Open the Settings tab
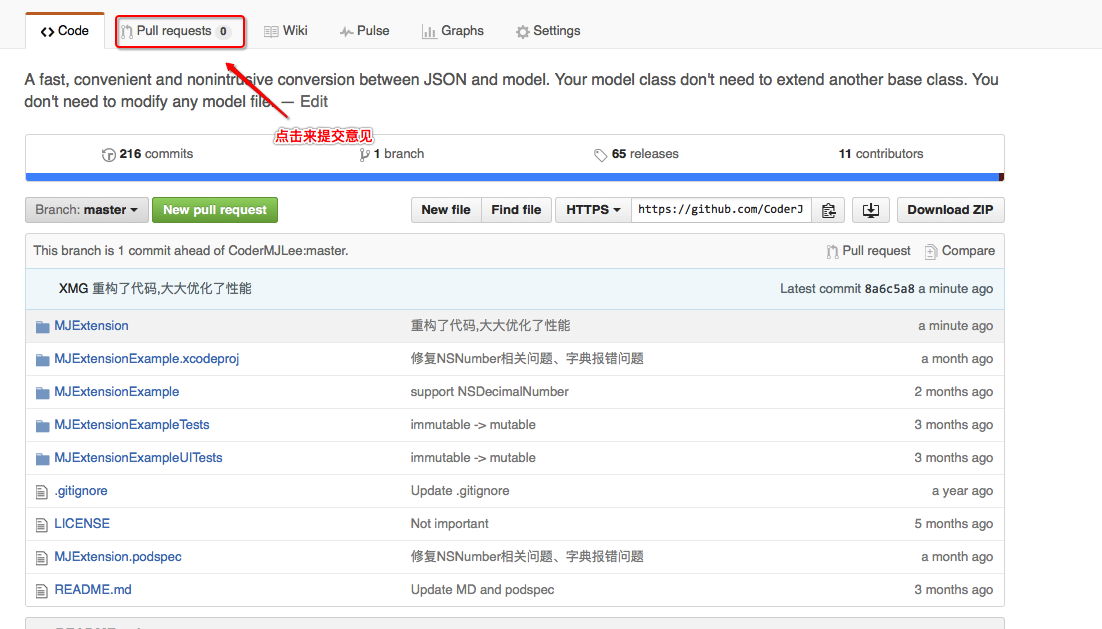The image size is (1102, 629). click(x=548, y=31)
